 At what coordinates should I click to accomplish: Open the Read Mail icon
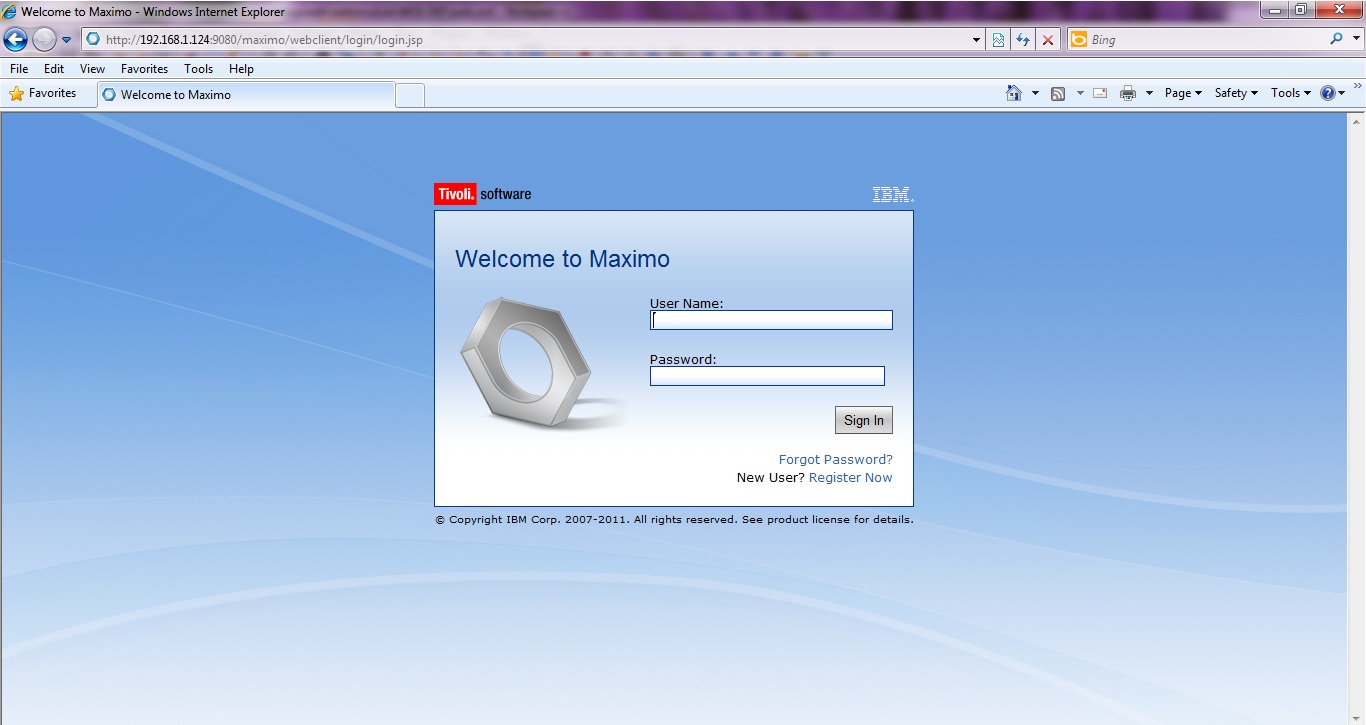[1099, 92]
